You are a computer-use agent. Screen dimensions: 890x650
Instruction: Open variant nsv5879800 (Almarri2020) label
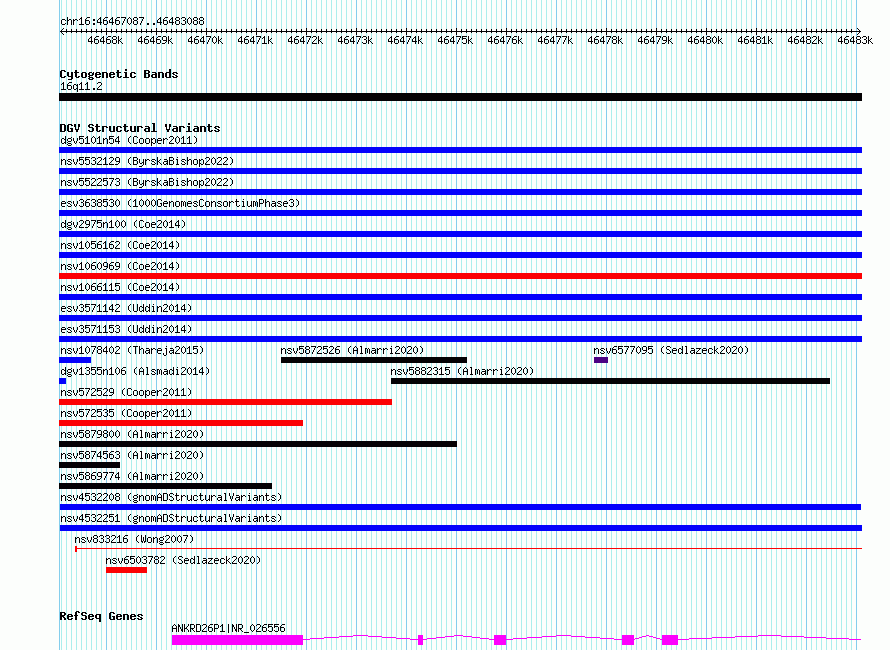[132, 434]
